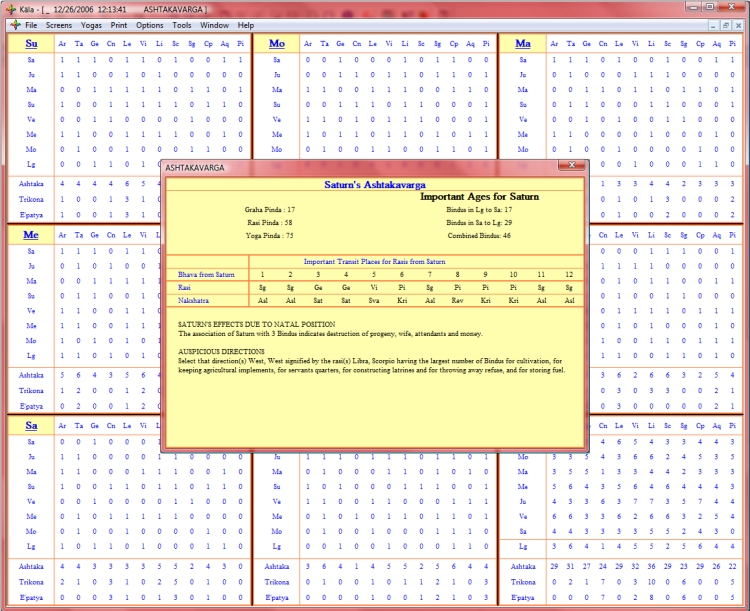
Task: Open the Tools menu
Action: click(x=182, y=25)
